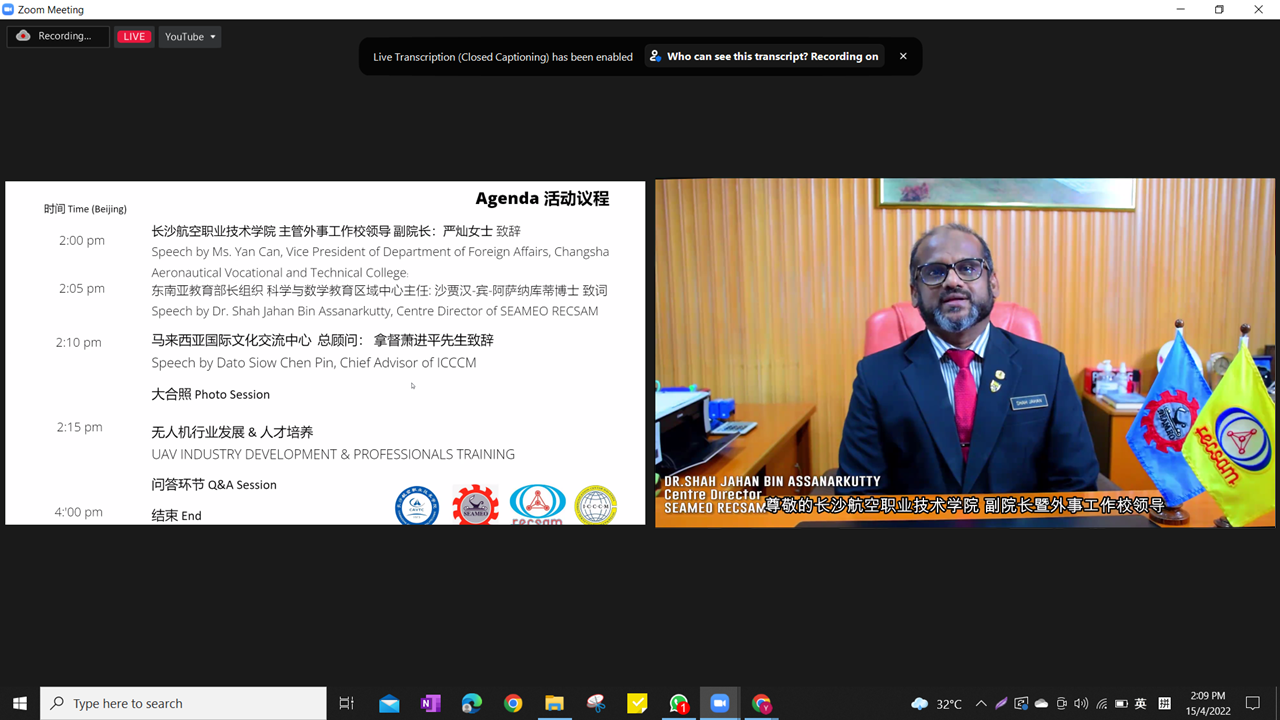
Task: Open the Wi-Fi network tray icon
Action: pyautogui.click(x=1102, y=704)
